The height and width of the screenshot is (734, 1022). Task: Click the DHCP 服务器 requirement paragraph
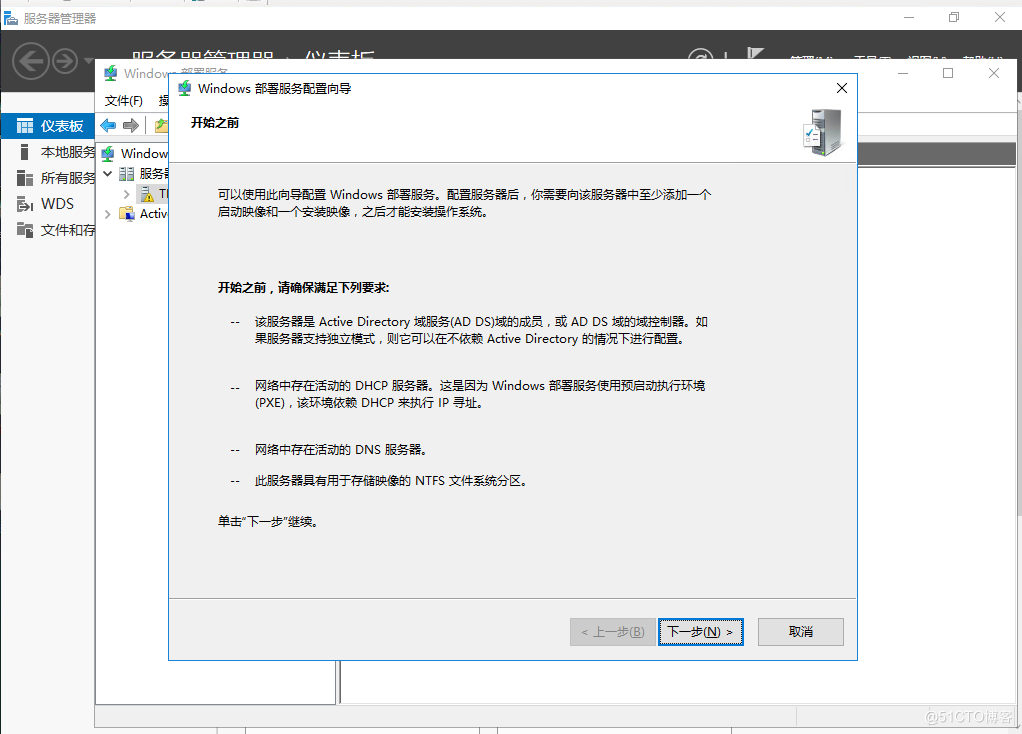pos(480,394)
